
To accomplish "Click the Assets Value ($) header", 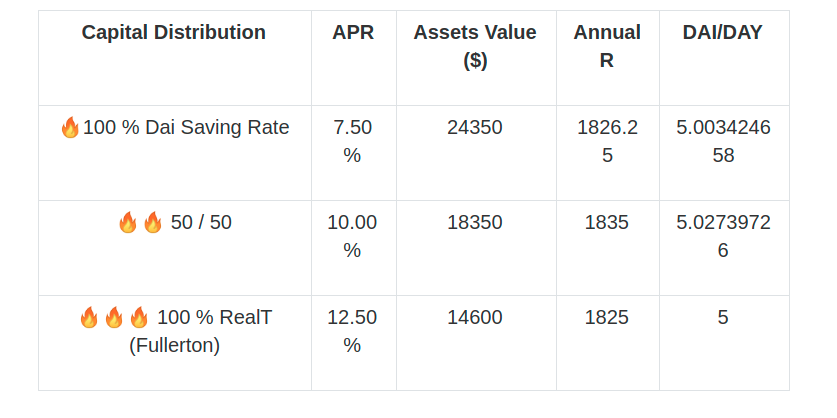I will point(475,46).
